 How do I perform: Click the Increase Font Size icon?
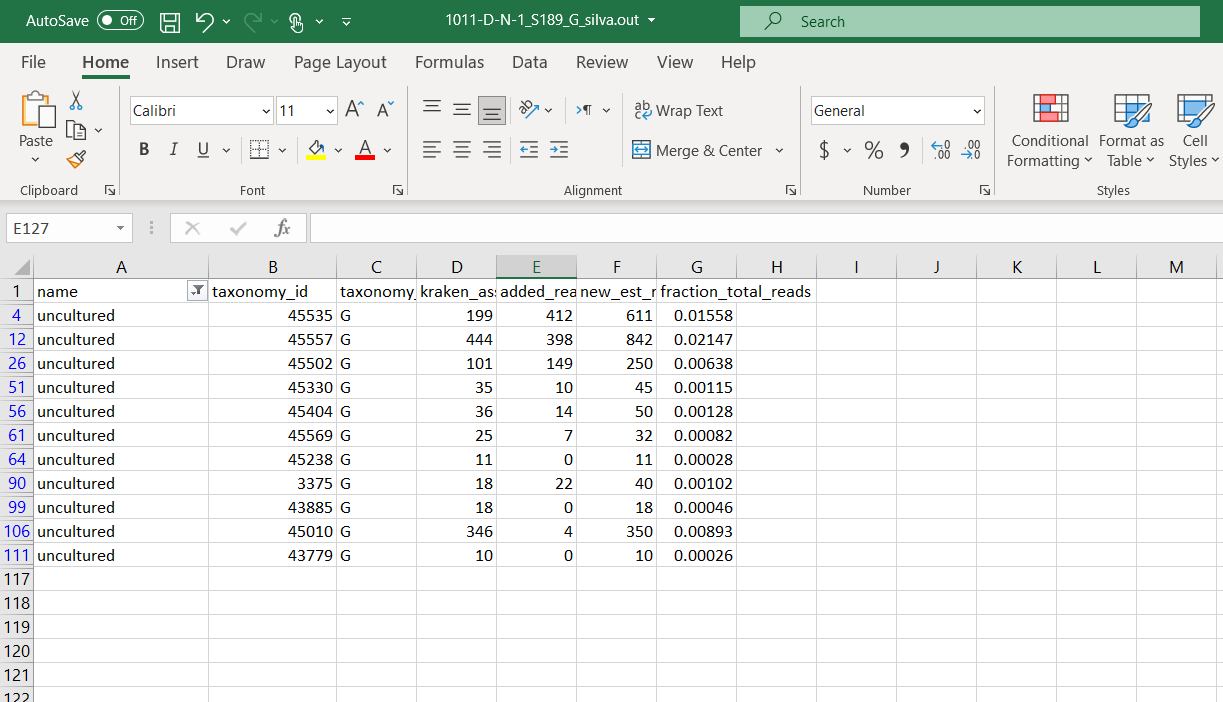[353, 110]
